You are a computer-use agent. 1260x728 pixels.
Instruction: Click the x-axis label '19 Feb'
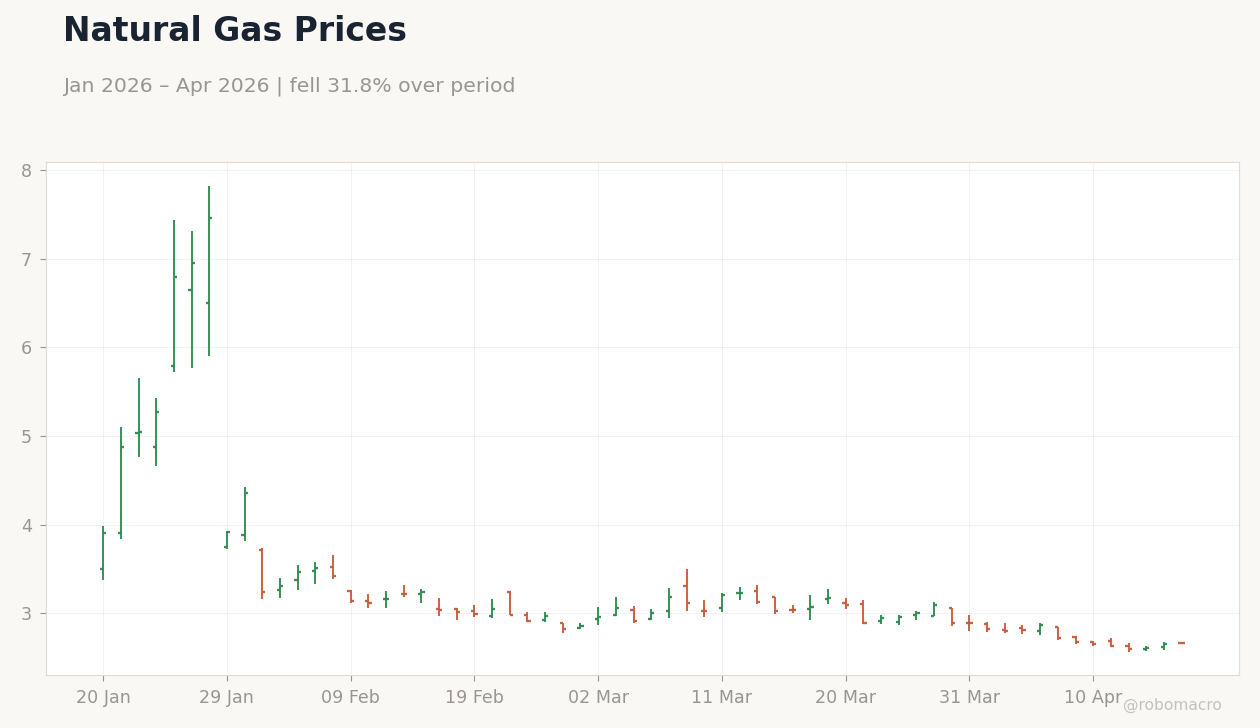tap(474, 698)
